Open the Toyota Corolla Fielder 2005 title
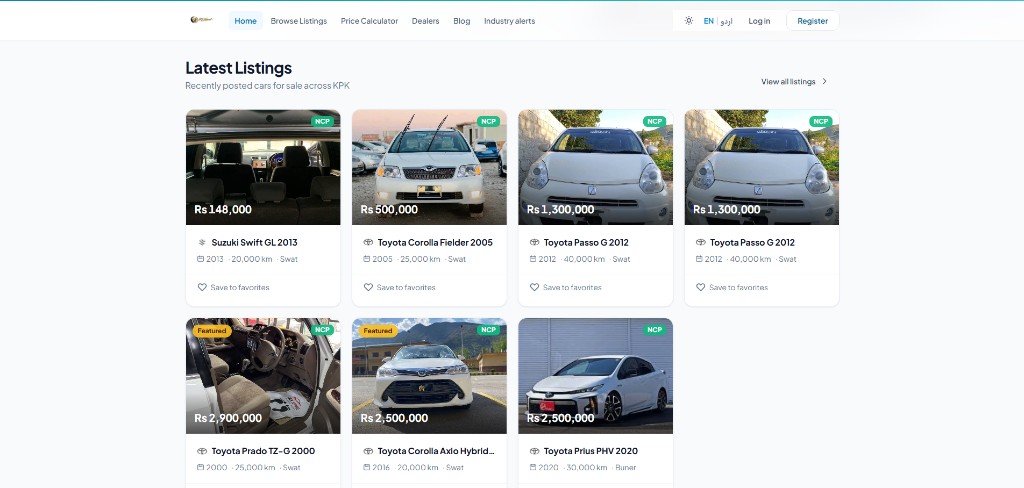This screenshot has height=488, width=1024. pyautogui.click(x=435, y=242)
